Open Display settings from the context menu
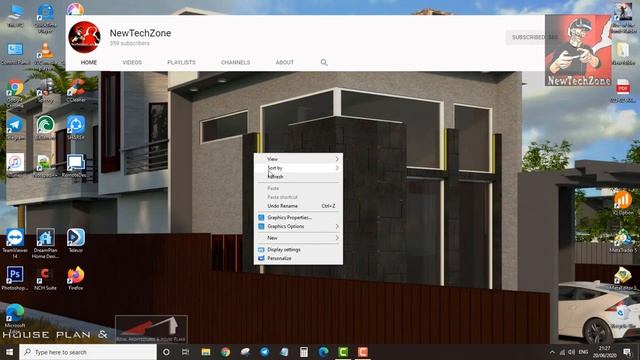This screenshot has width=640, height=360. (x=298, y=249)
